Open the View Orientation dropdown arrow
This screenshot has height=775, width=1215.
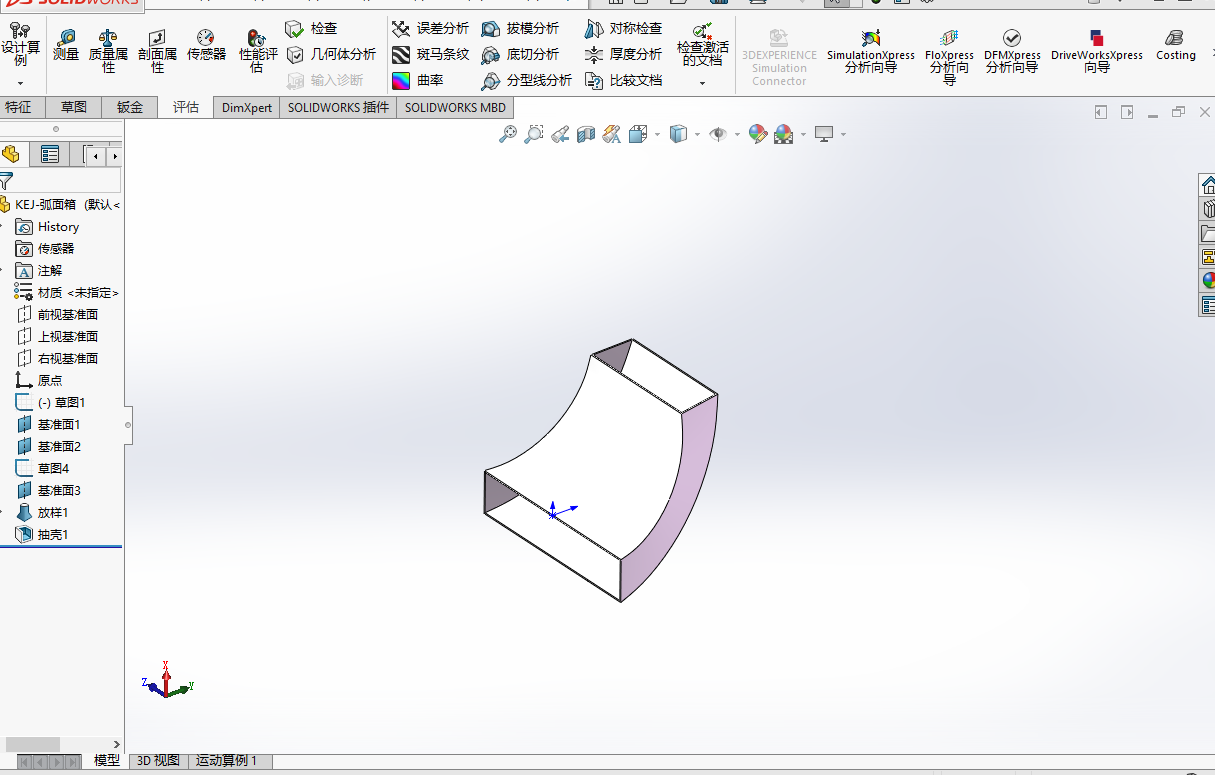tap(656, 134)
